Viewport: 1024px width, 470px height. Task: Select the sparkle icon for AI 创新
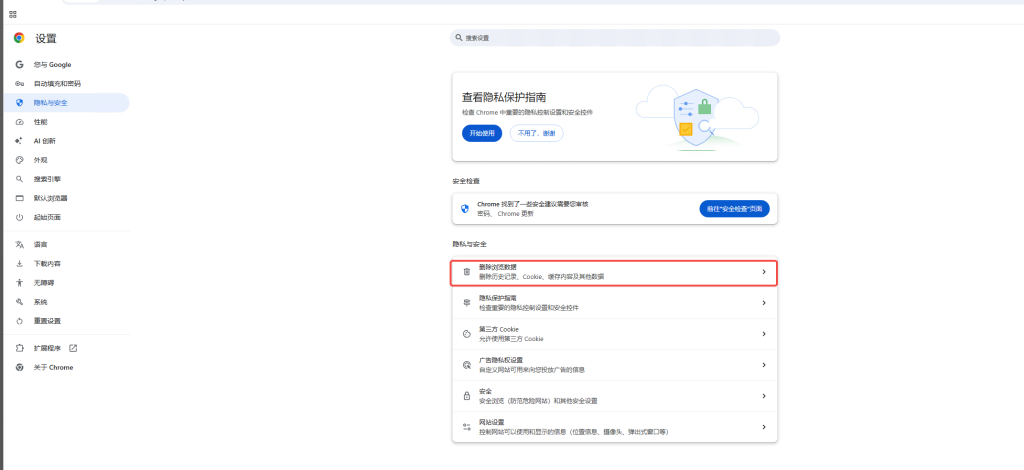click(x=19, y=141)
